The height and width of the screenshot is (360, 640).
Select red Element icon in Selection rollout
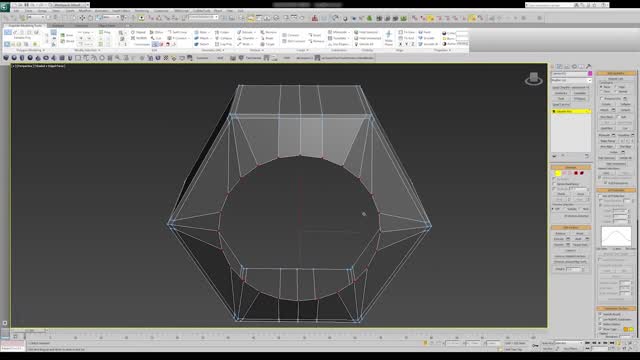[x=582, y=173]
